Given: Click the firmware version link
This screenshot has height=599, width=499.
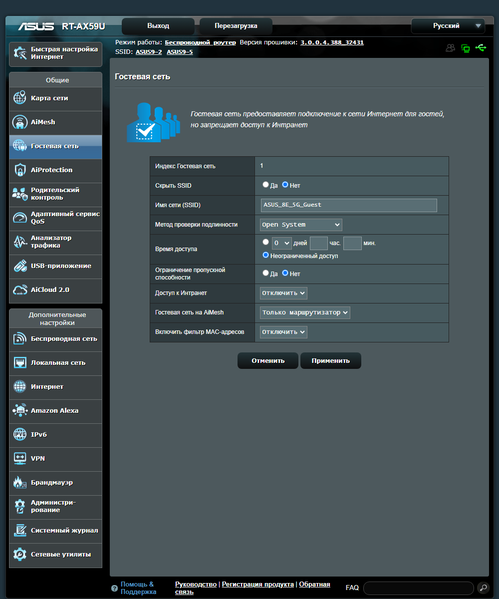Looking at the screenshot, I should (x=332, y=42).
